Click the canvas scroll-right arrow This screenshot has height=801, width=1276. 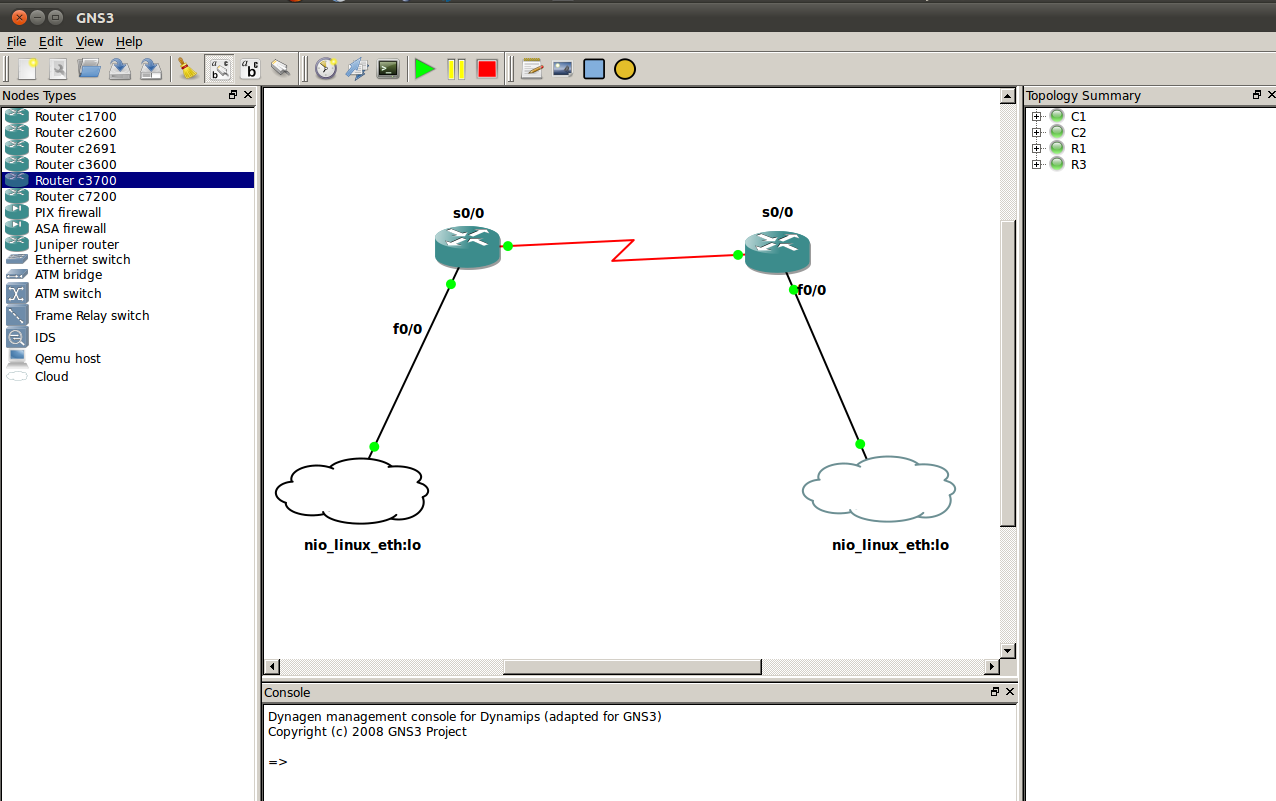[992, 667]
